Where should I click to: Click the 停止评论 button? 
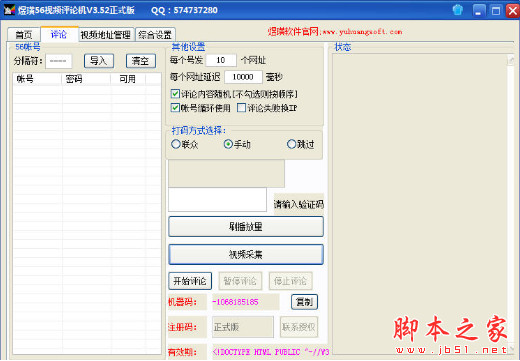click(x=290, y=281)
